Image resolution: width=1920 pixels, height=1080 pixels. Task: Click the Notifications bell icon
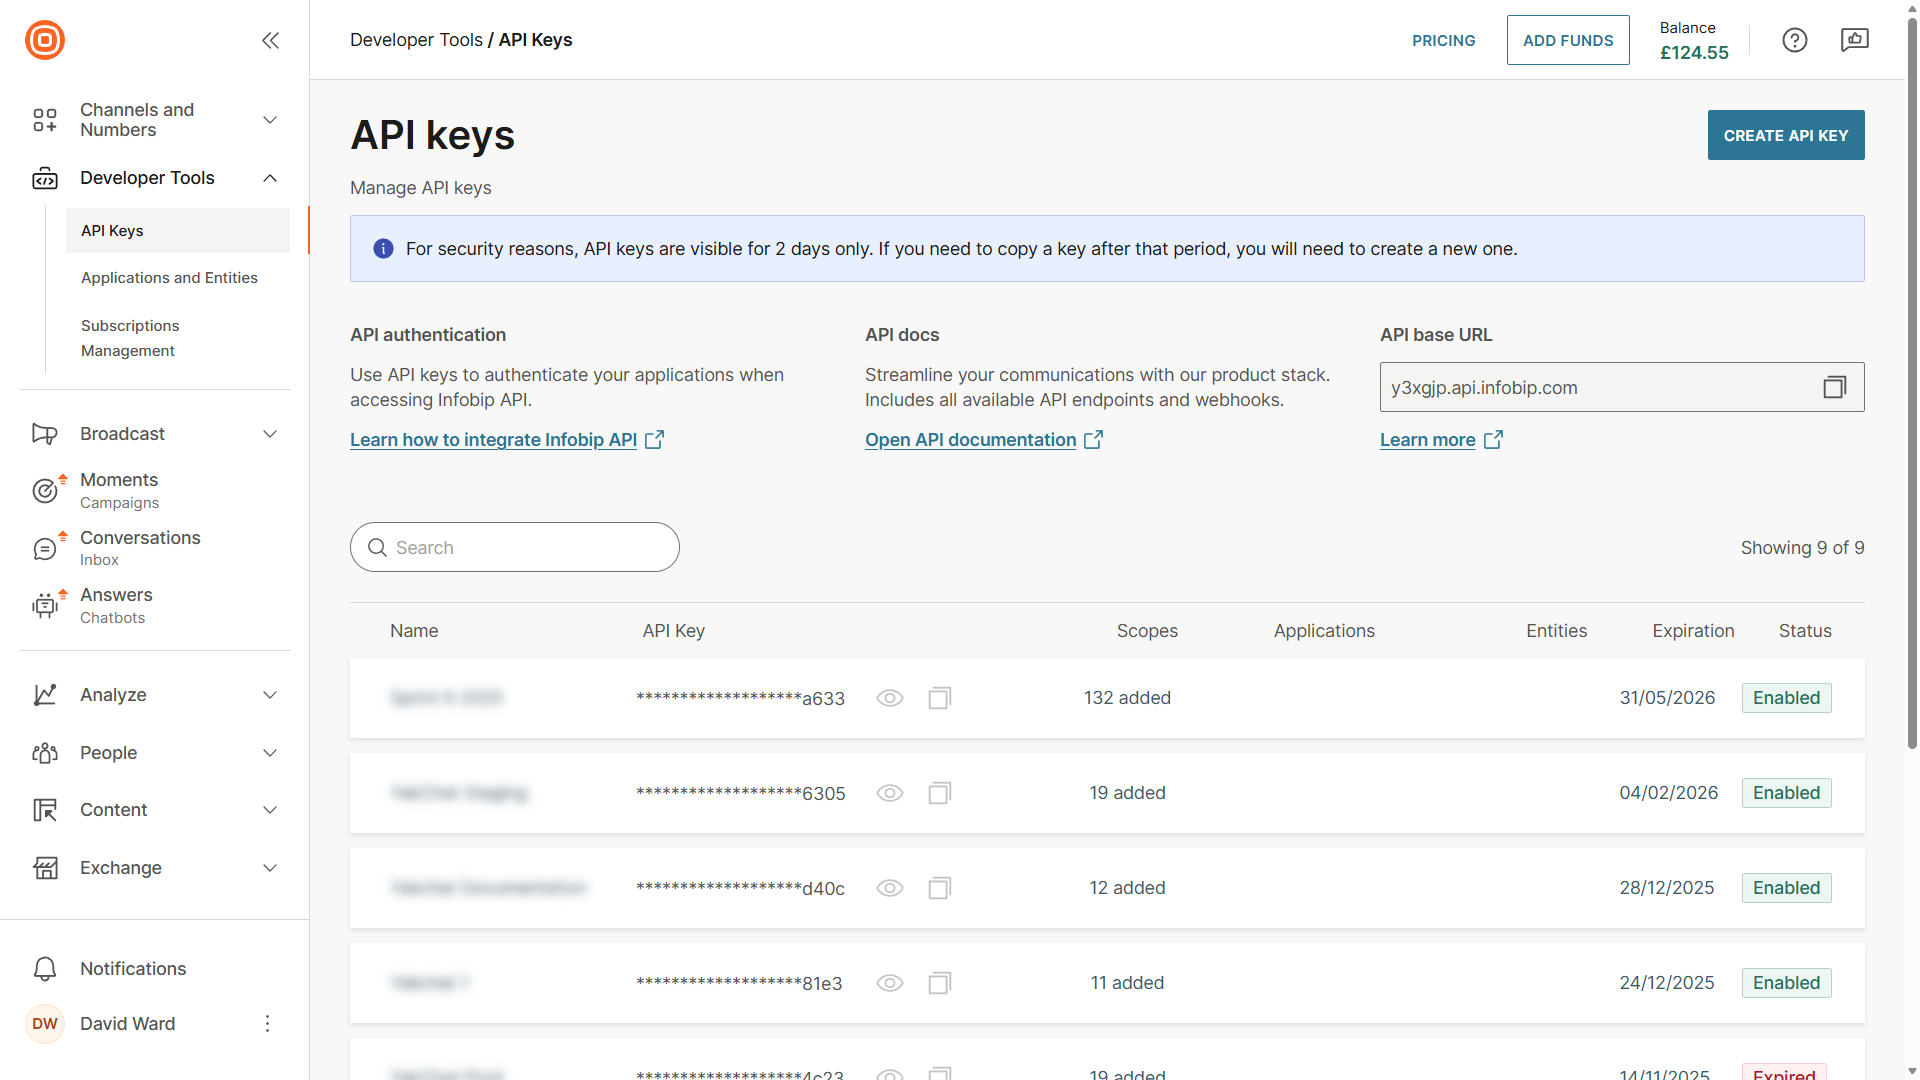tap(45, 968)
